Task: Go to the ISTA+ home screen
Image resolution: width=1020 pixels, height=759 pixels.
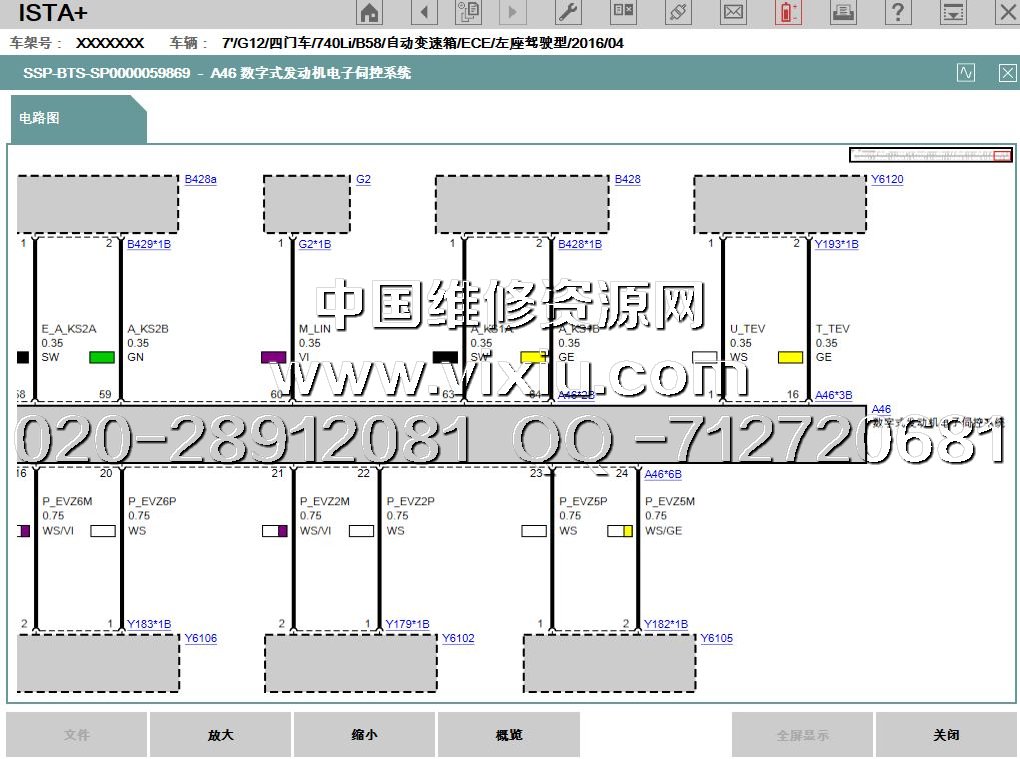Action: (x=370, y=13)
